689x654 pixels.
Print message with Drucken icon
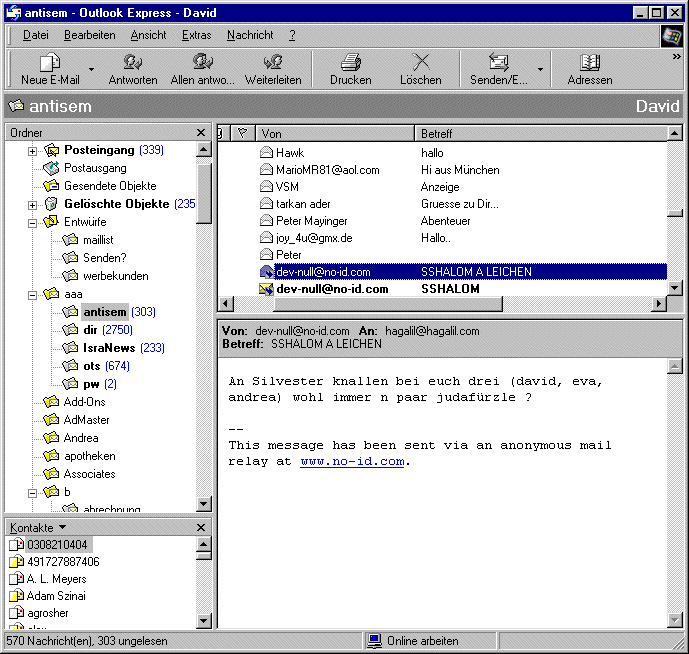coord(350,63)
